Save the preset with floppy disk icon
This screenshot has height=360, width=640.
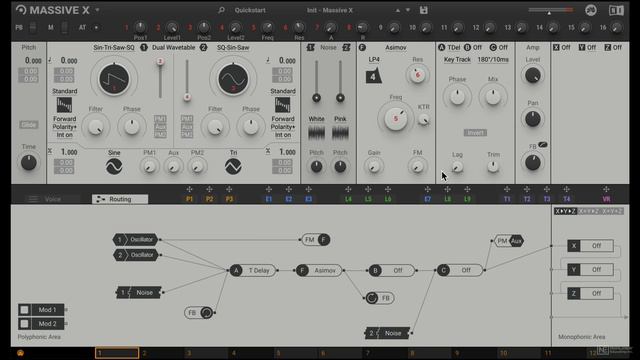(424, 10)
